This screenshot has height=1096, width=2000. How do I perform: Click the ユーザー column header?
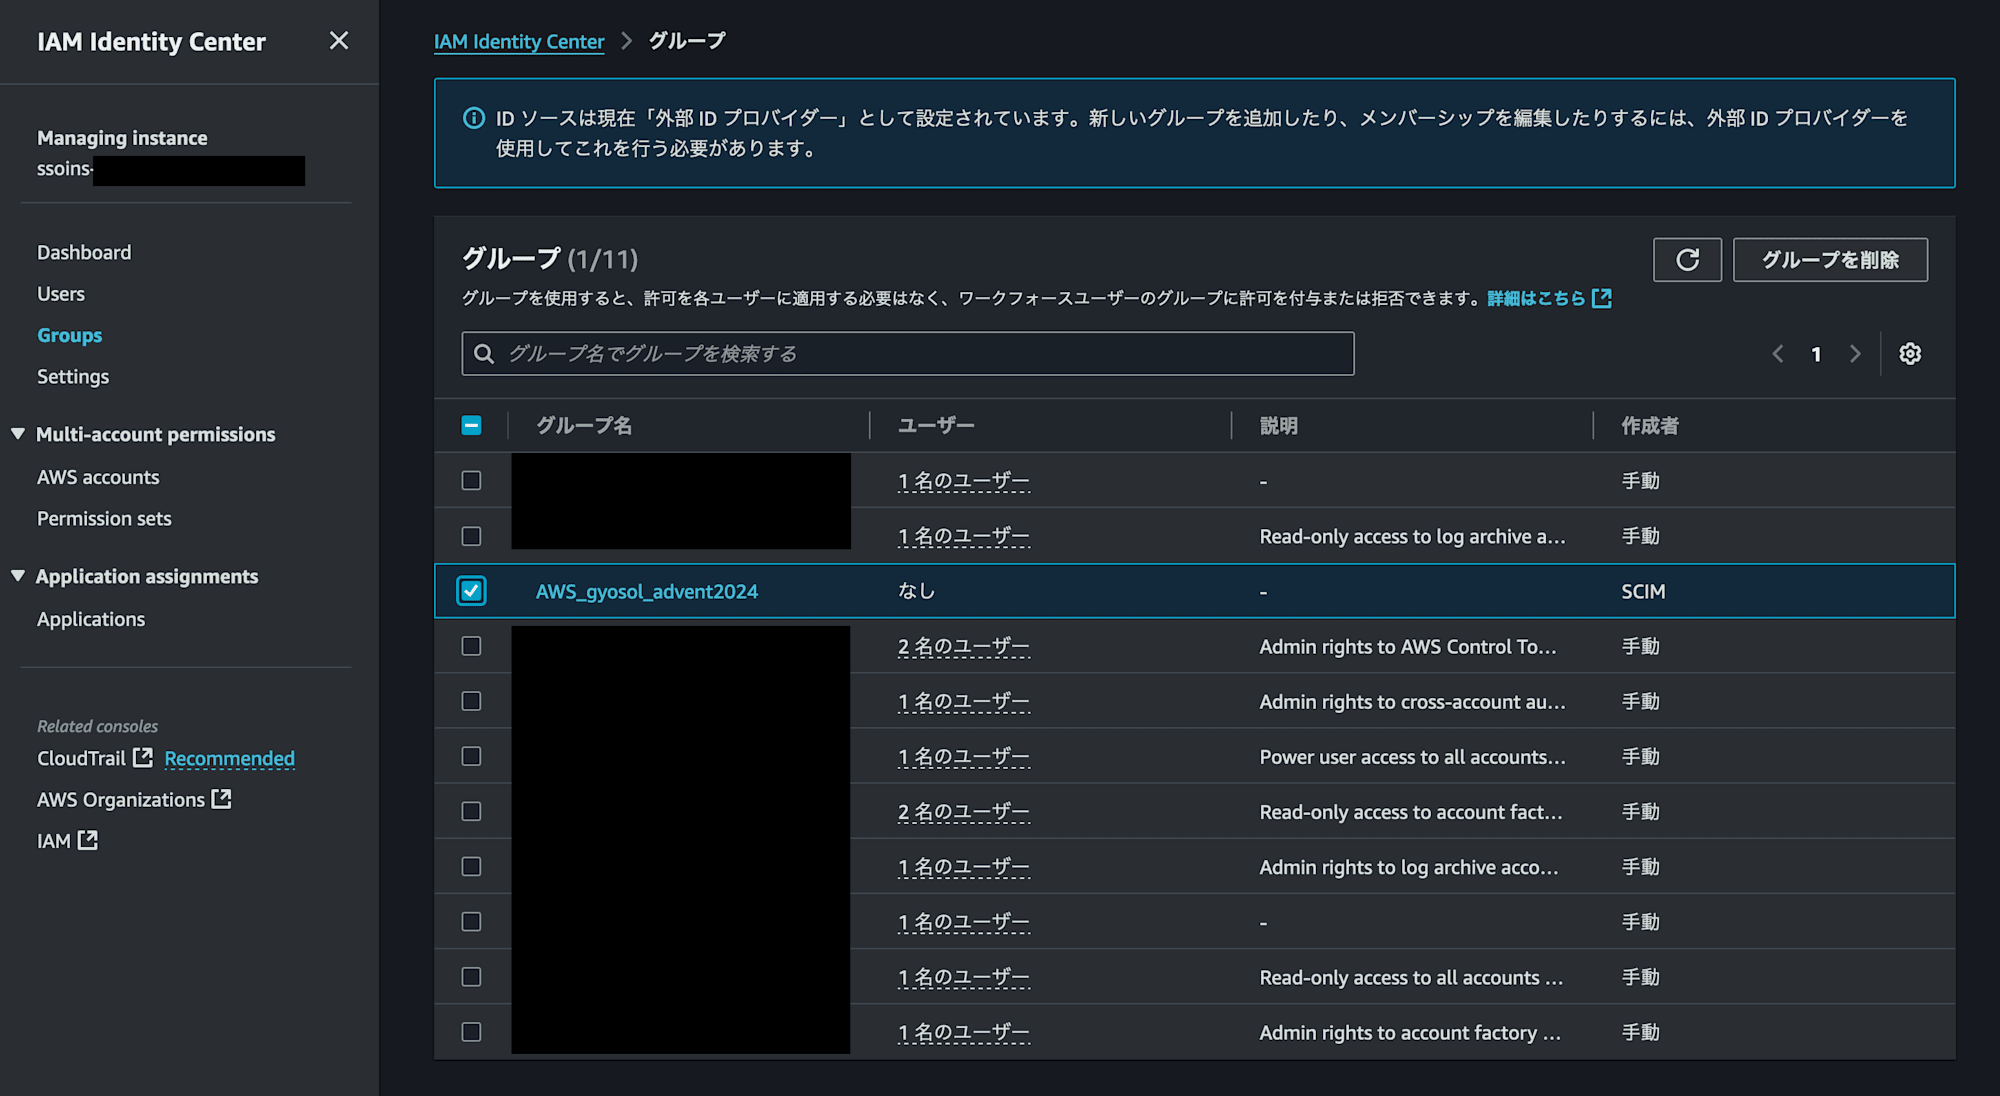click(x=936, y=425)
